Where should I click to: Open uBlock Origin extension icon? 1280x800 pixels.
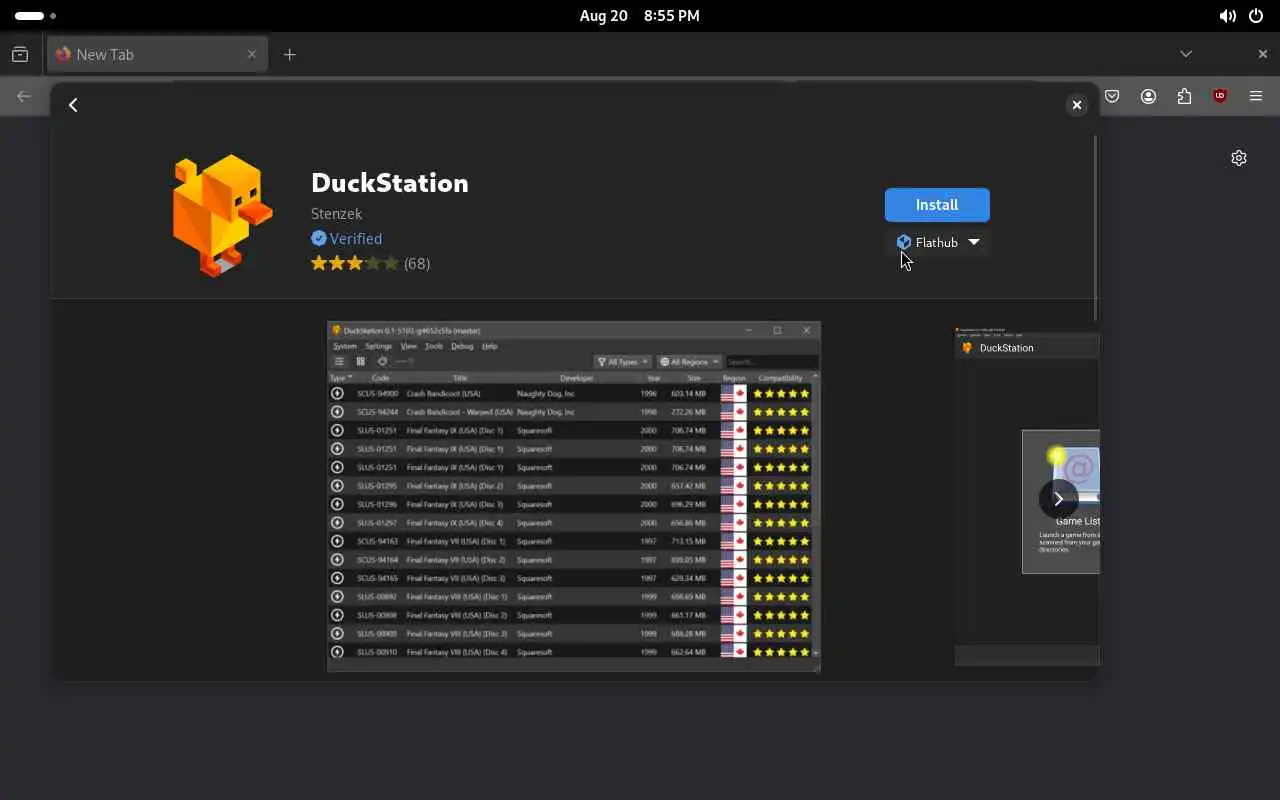(1220, 96)
